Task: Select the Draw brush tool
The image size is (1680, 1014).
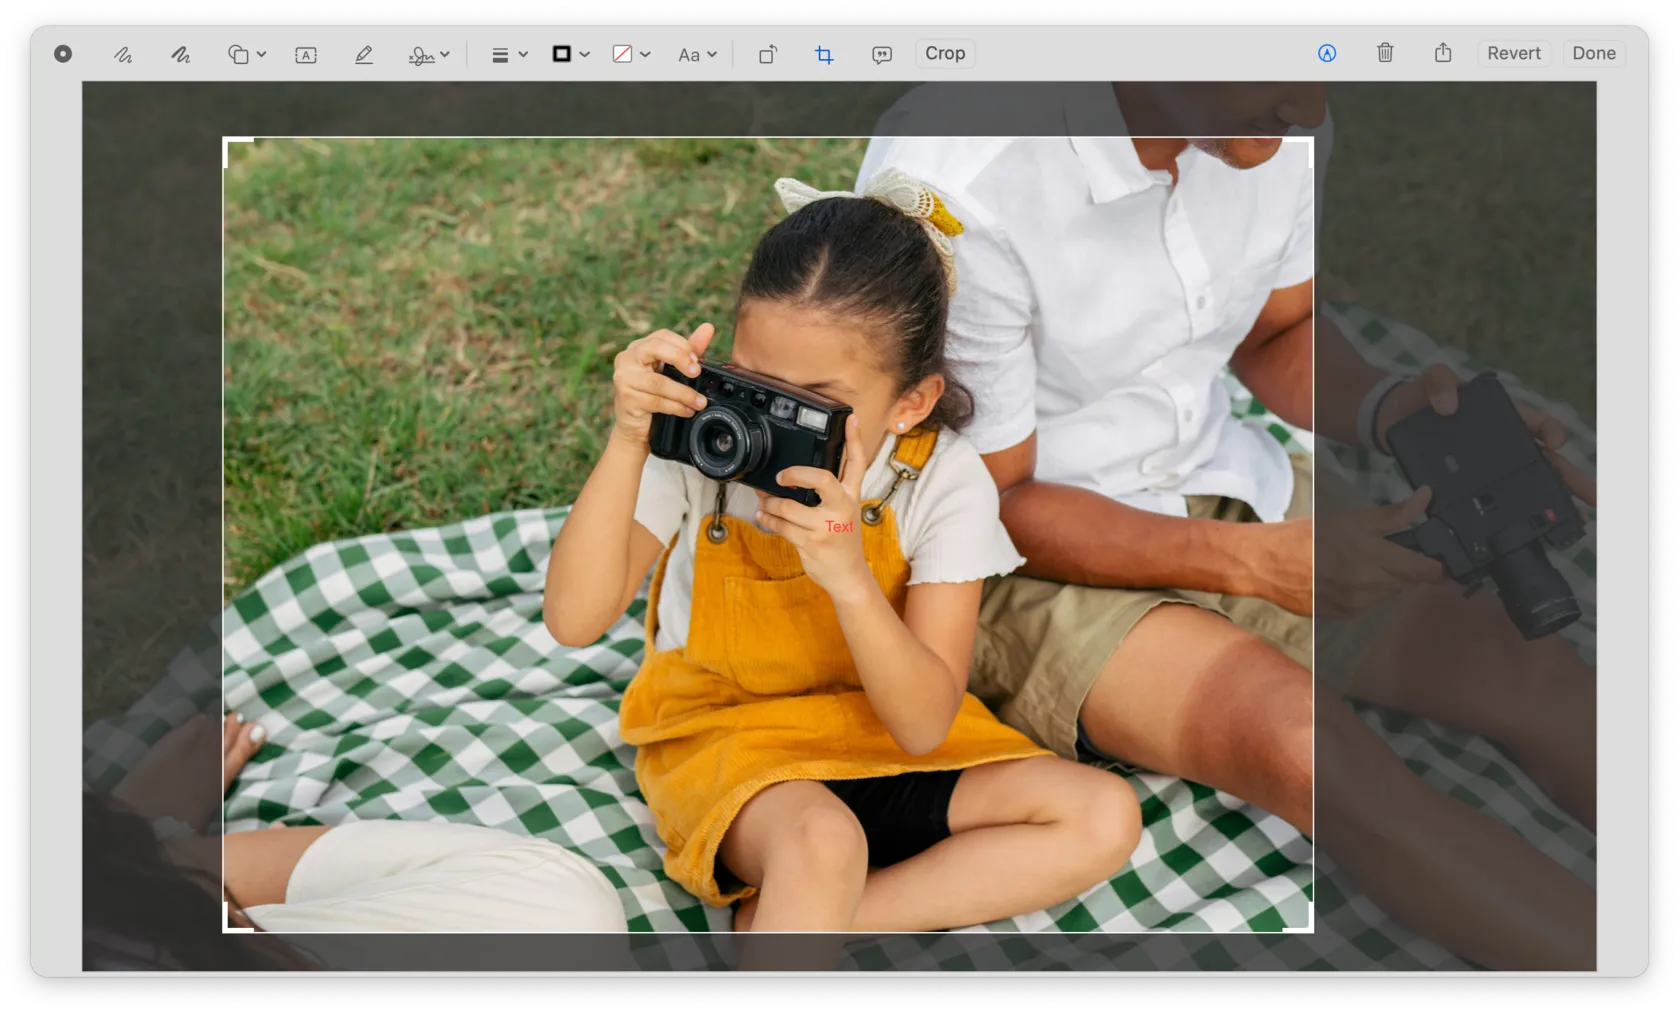Action: pyautogui.click(x=180, y=55)
